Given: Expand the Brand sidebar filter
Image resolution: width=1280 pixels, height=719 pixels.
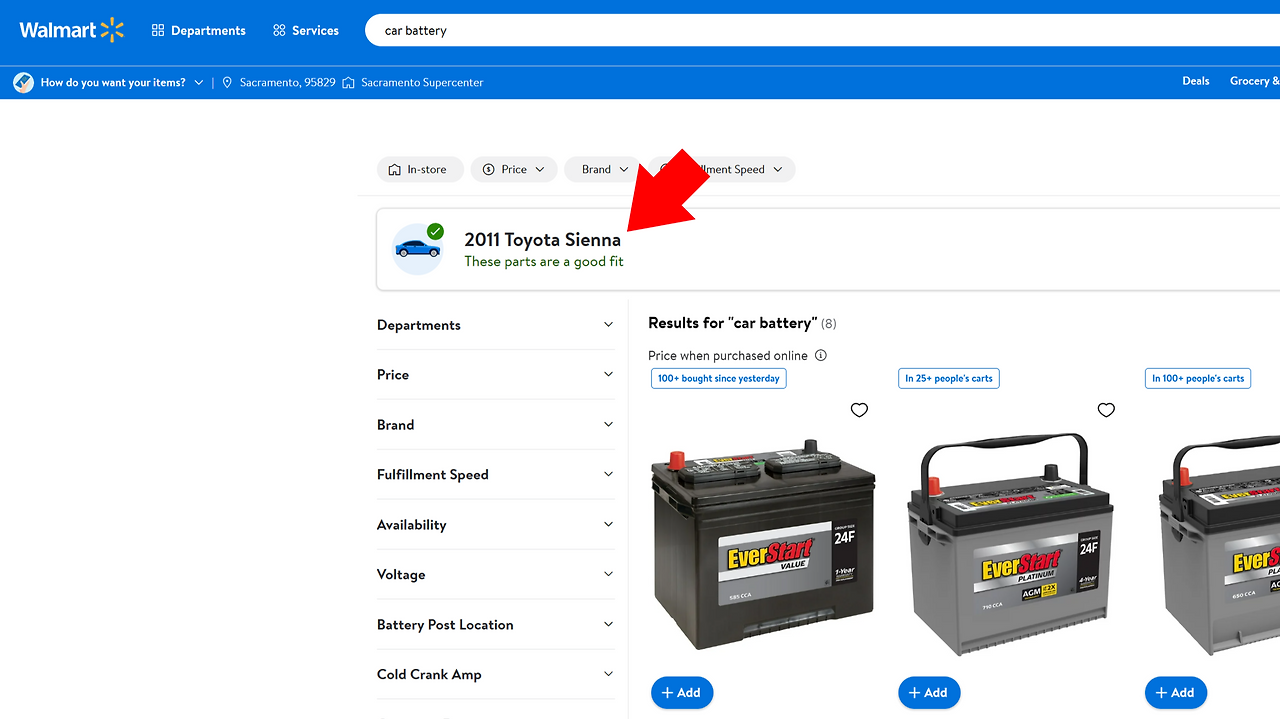Looking at the screenshot, I should pyautogui.click(x=495, y=425).
